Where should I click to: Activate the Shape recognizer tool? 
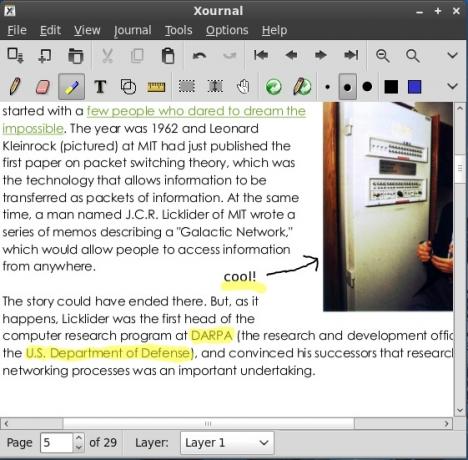coord(128,87)
